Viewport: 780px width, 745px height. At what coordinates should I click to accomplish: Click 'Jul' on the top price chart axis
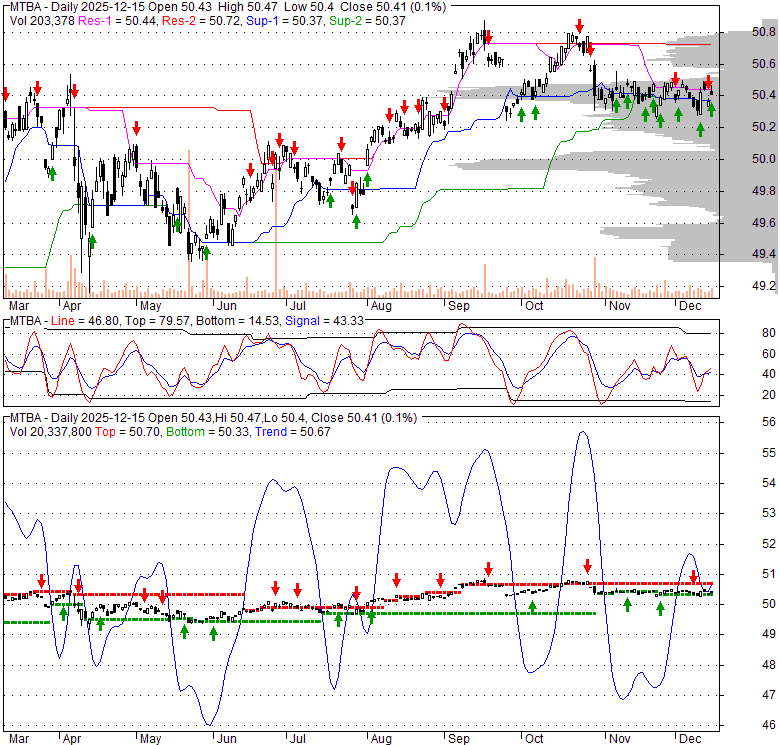[x=297, y=306]
